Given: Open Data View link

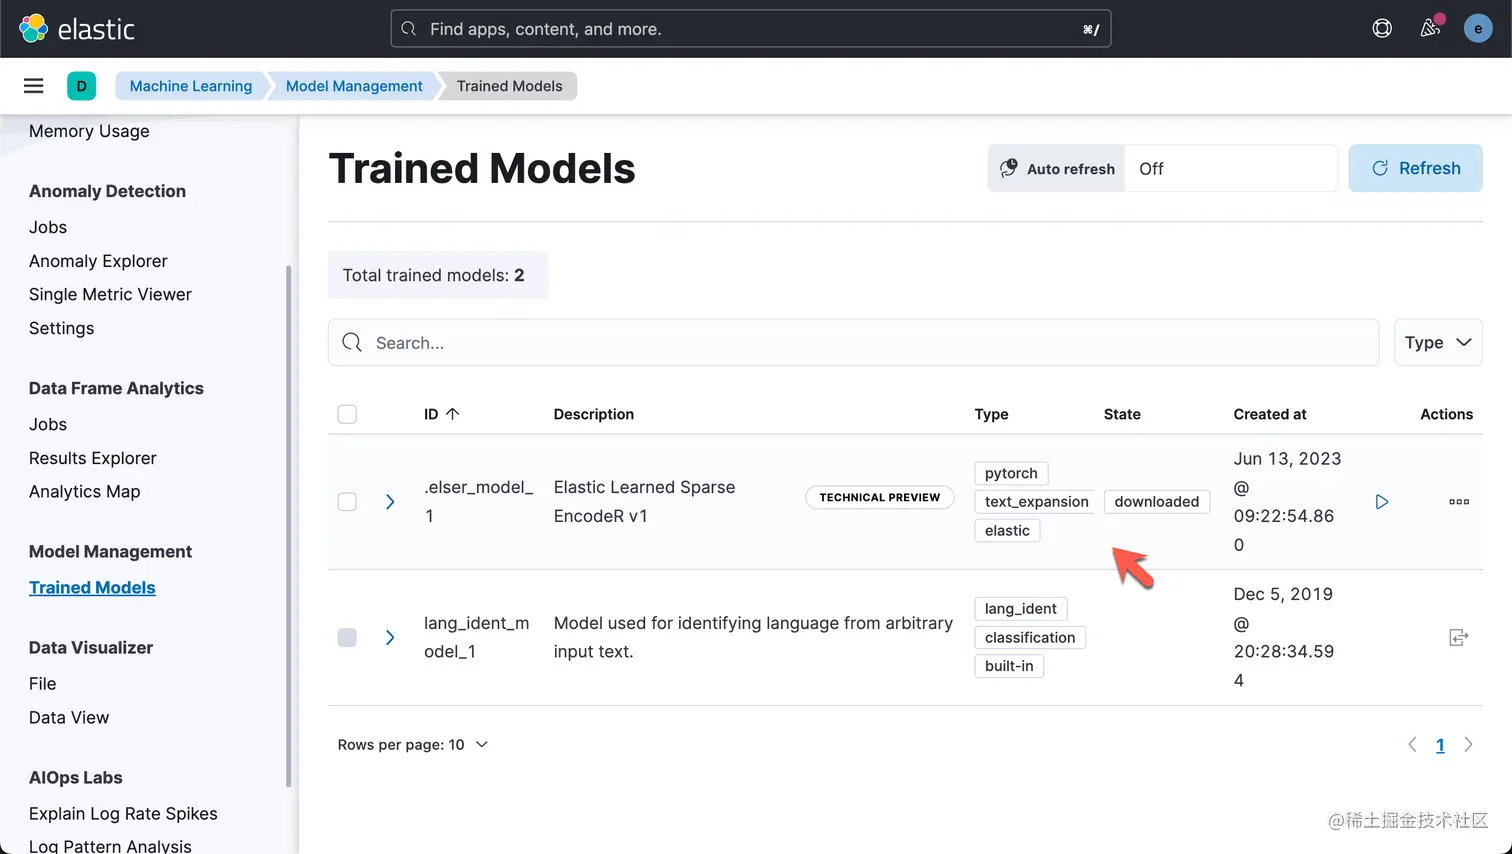Looking at the screenshot, I should (x=69, y=717).
